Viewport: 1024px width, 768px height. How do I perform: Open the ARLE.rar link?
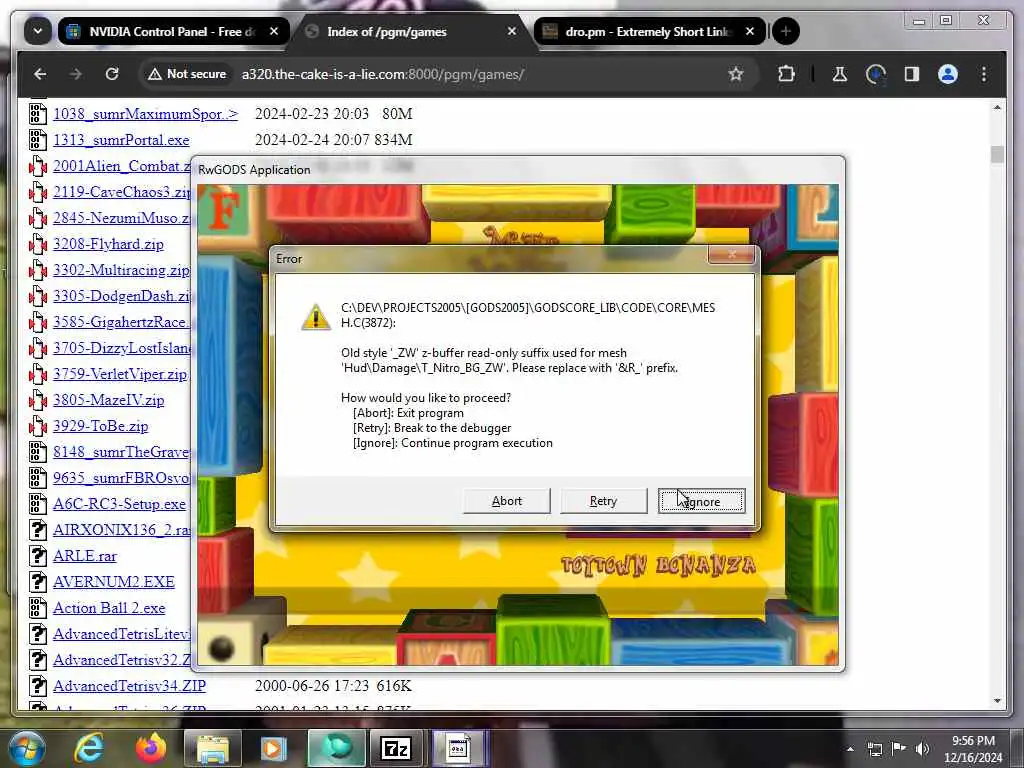point(85,556)
